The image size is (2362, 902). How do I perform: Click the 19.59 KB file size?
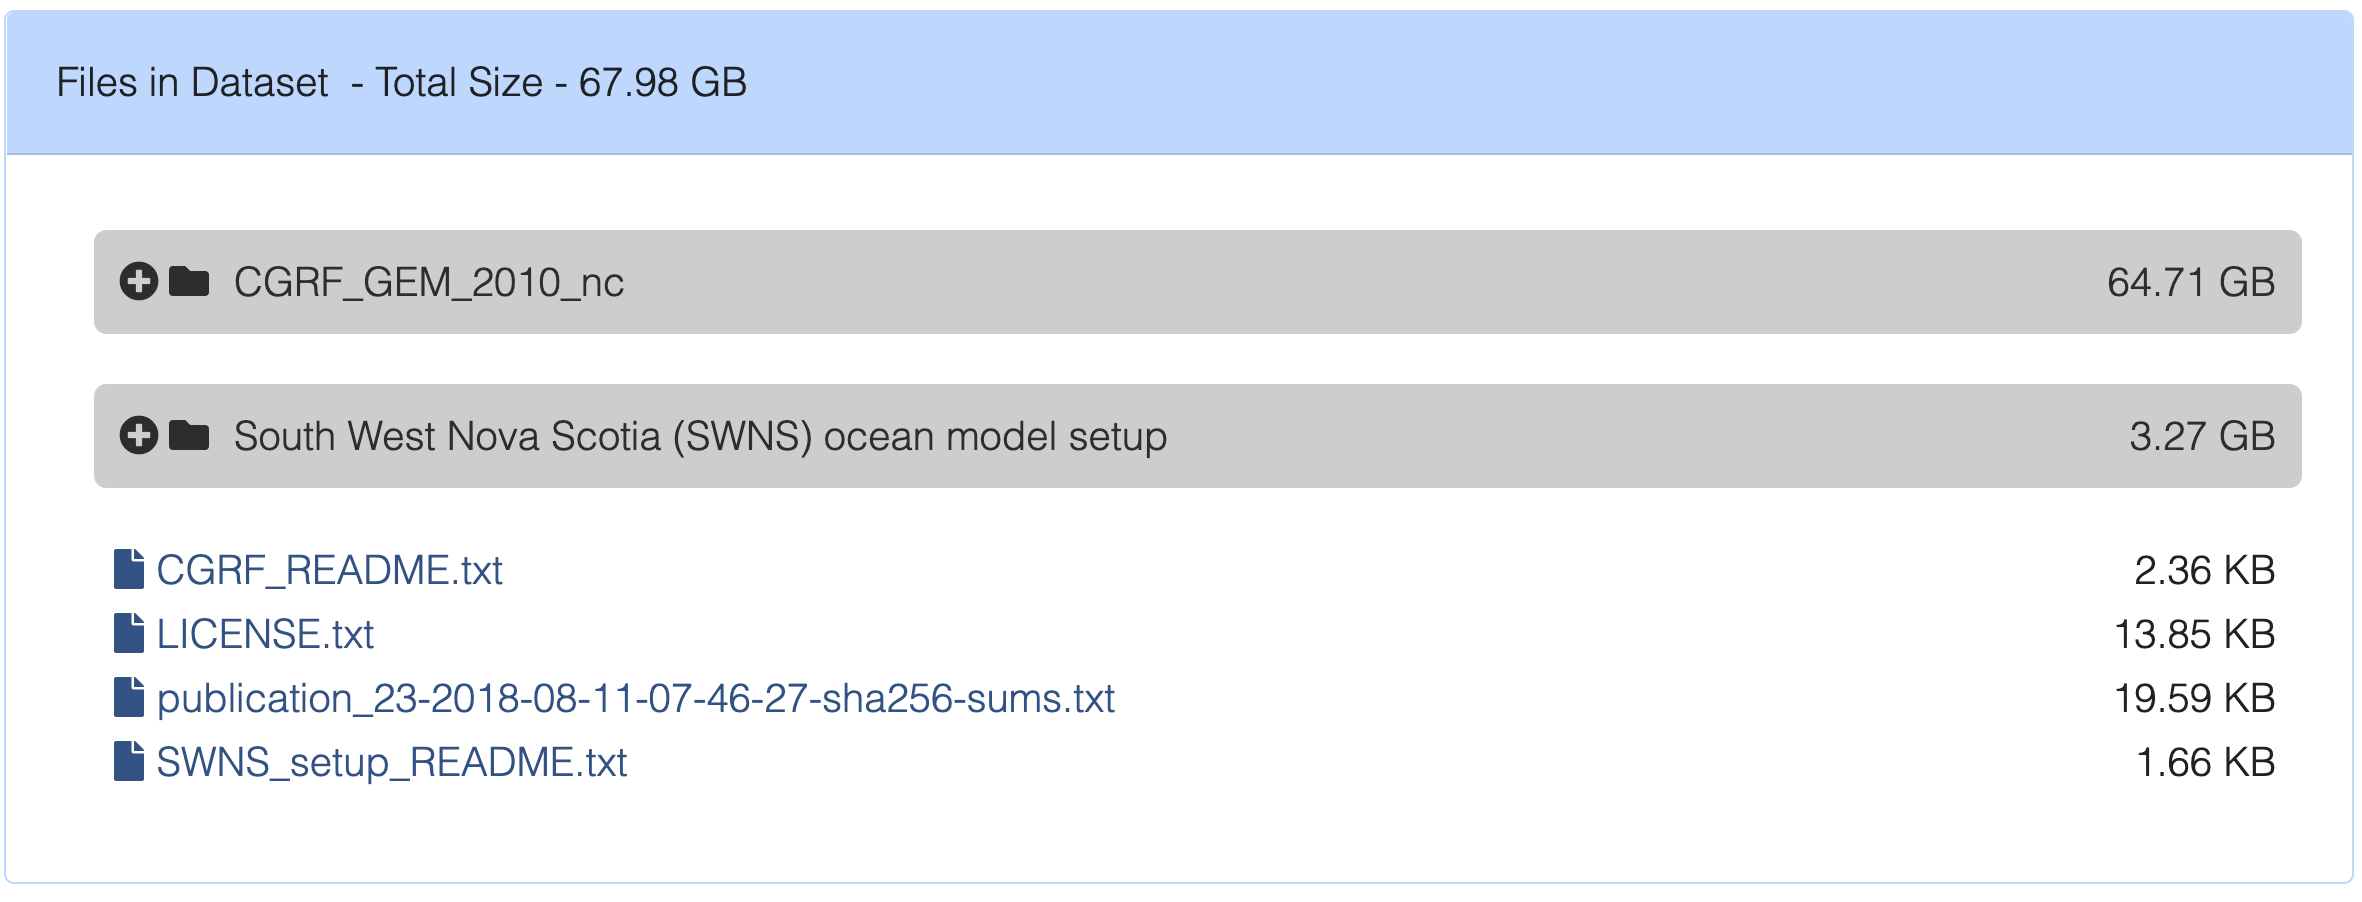click(2194, 698)
